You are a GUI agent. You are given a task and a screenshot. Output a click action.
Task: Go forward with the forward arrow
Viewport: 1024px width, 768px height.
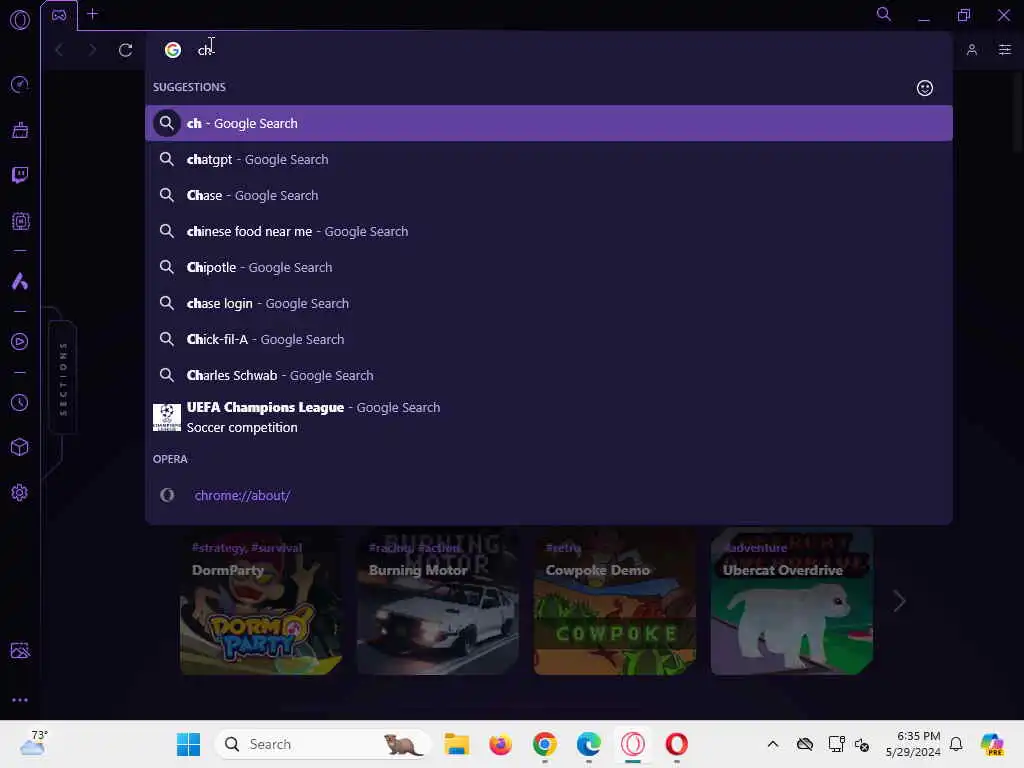coord(92,50)
